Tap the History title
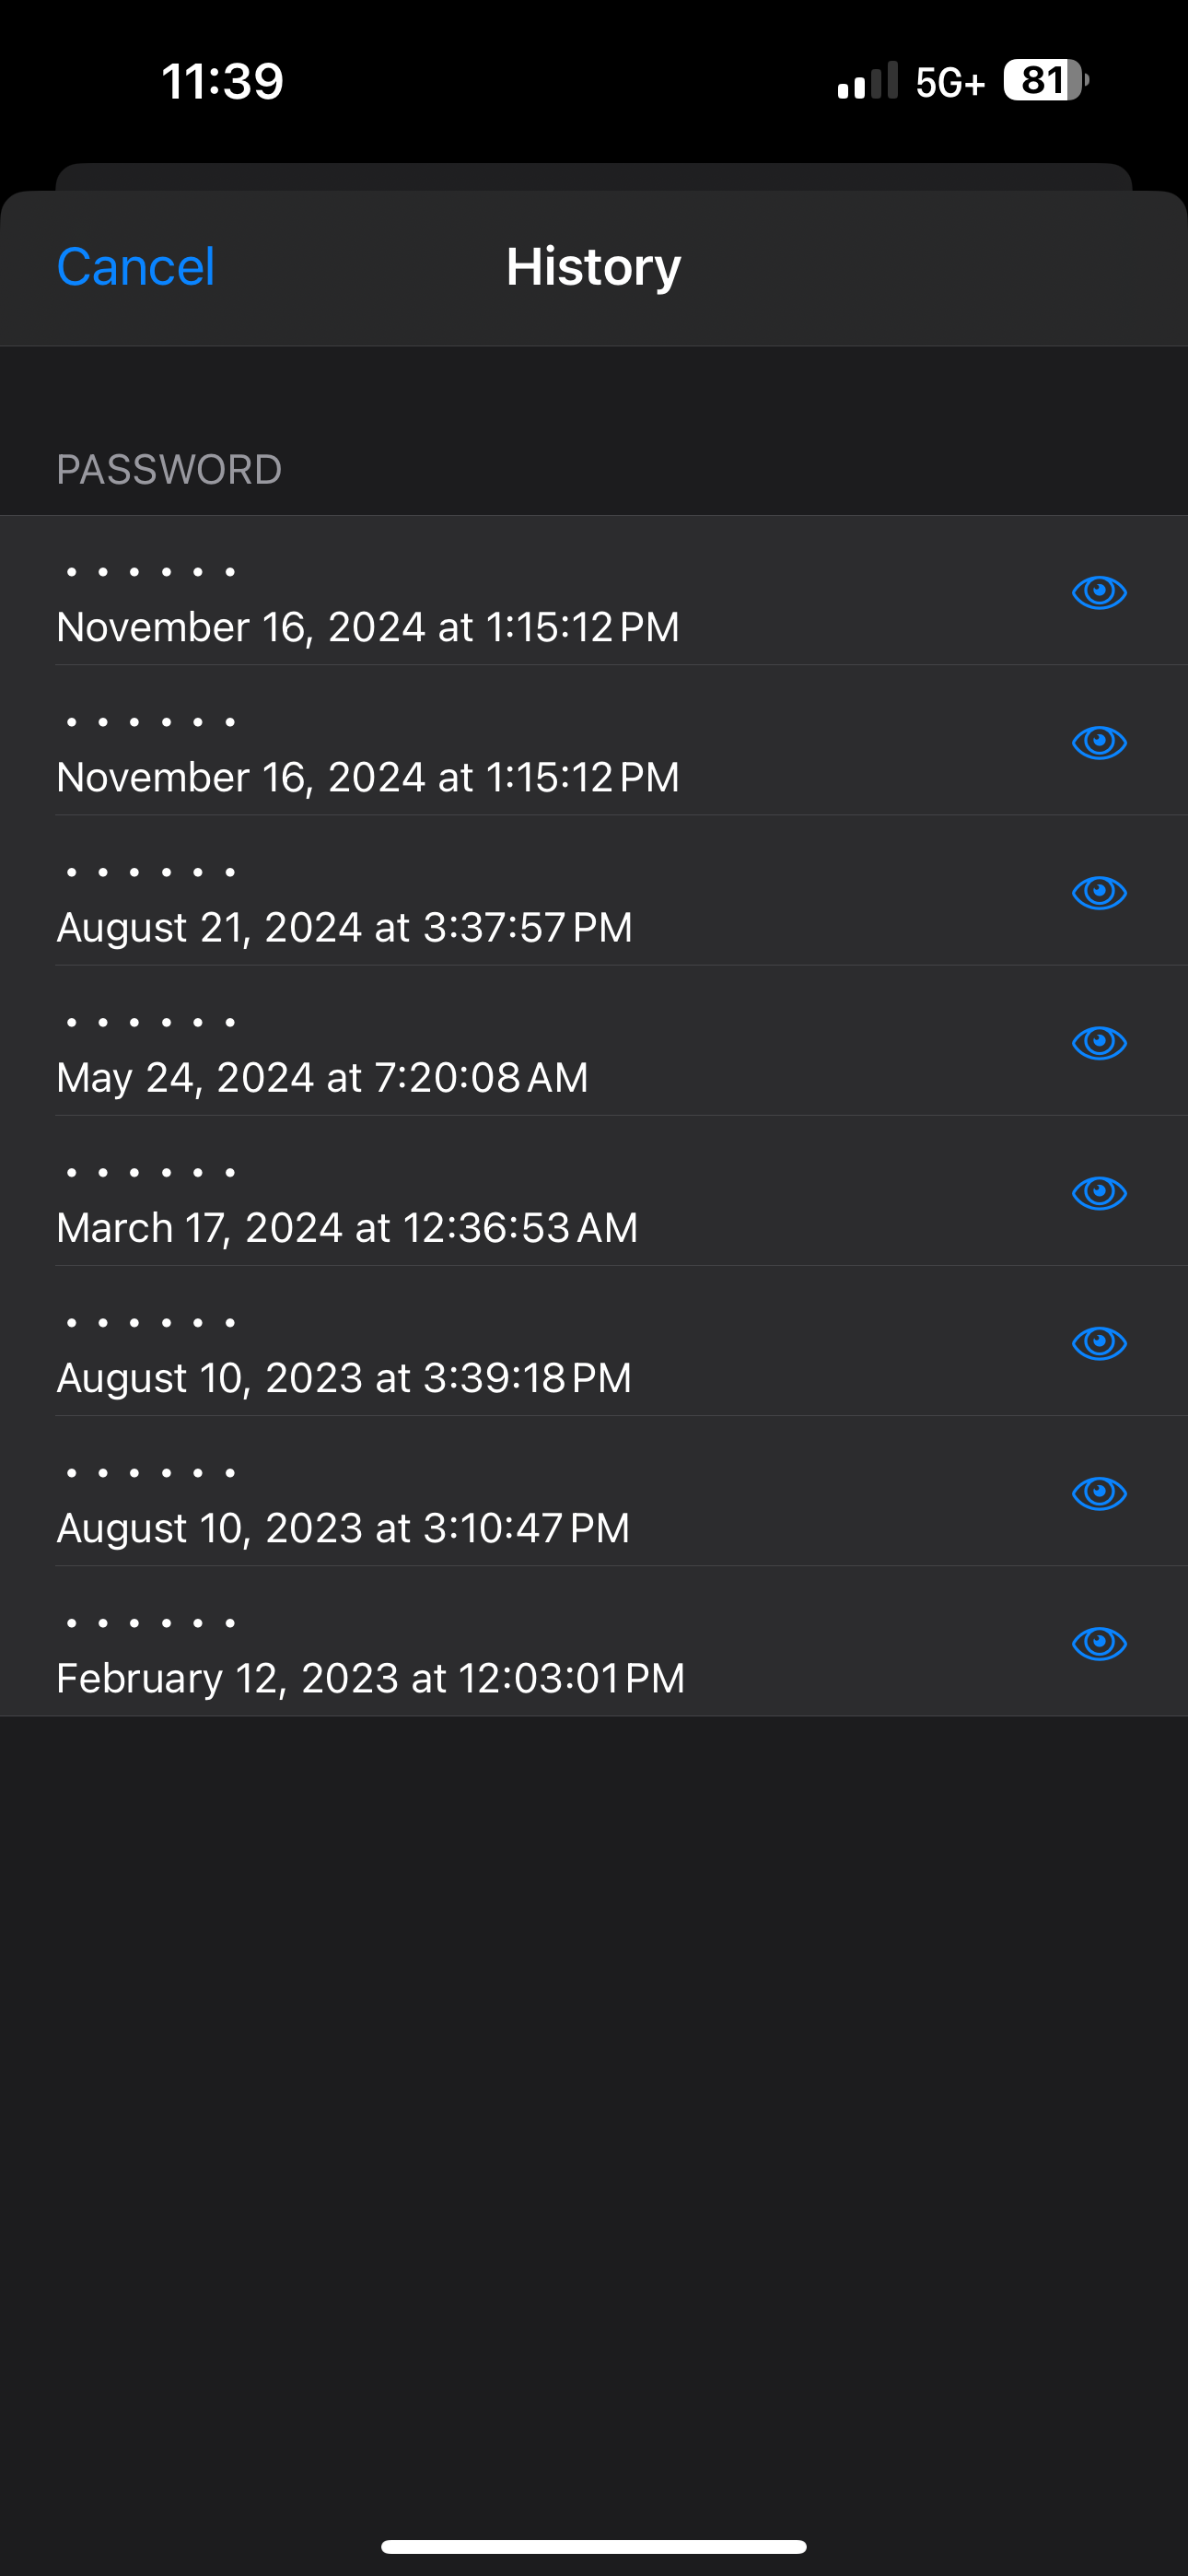This screenshot has height=2576, width=1188. 593,267
